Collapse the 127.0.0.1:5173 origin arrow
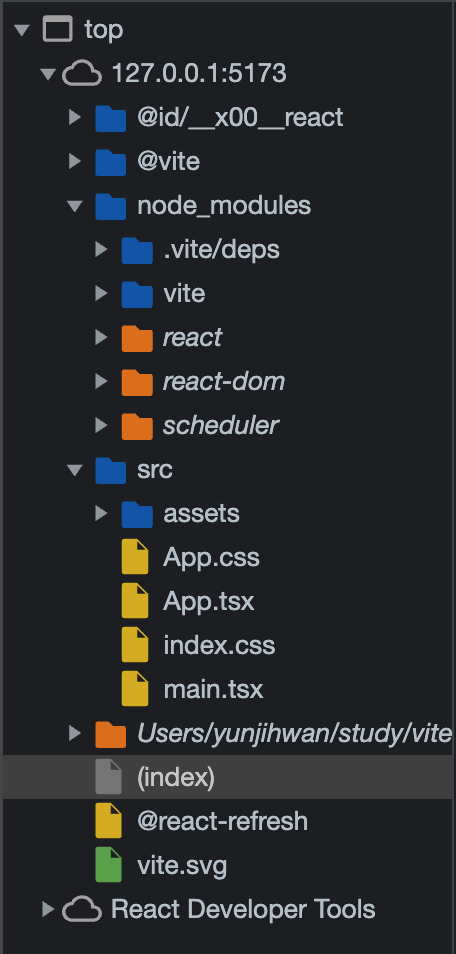The width and height of the screenshot is (456, 954). (x=47, y=74)
